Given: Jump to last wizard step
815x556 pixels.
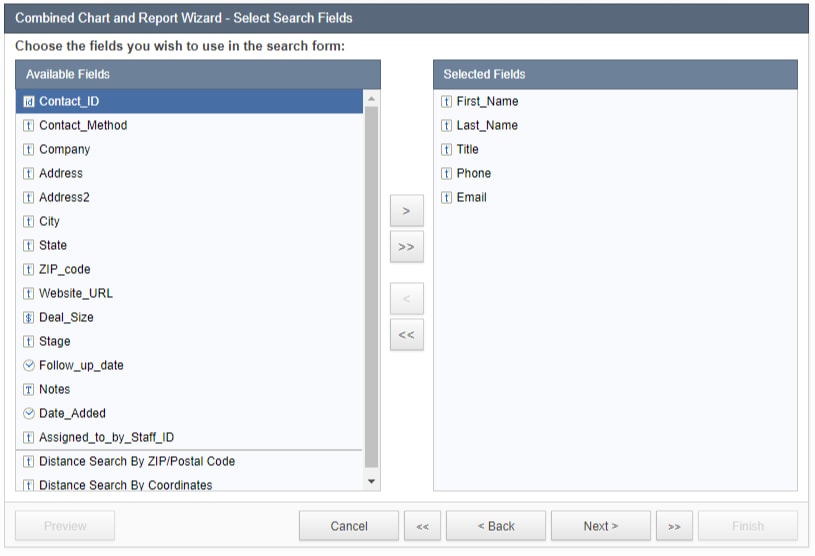Looking at the screenshot, I should [674, 526].
